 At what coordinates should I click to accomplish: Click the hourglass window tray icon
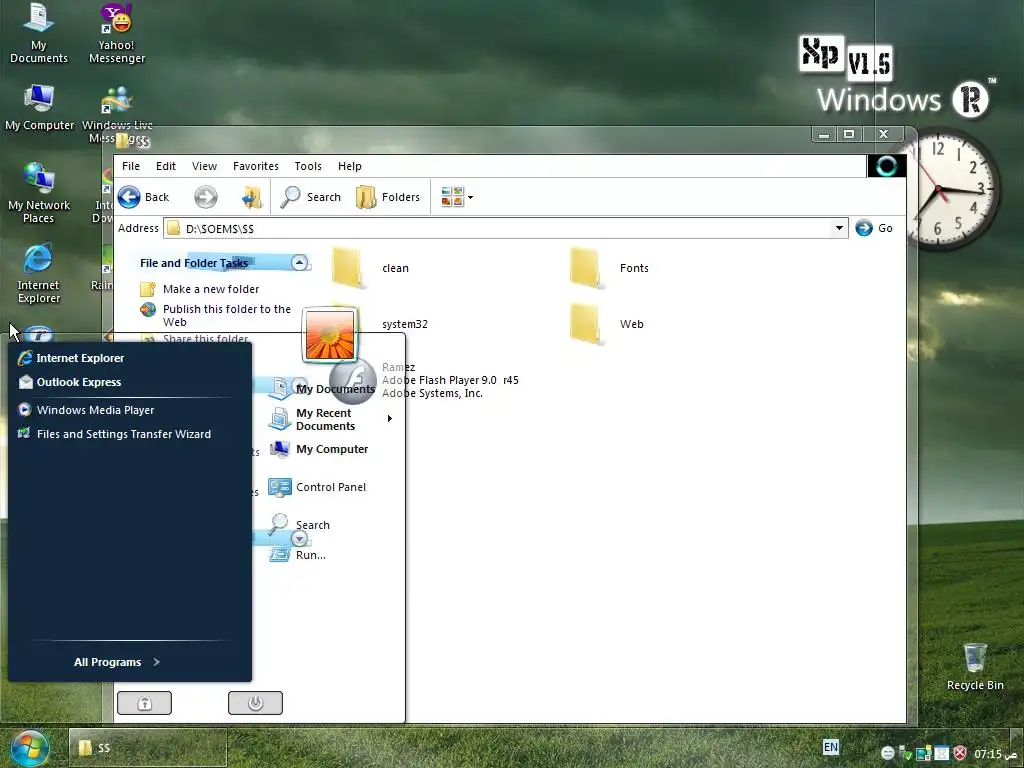(941, 754)
